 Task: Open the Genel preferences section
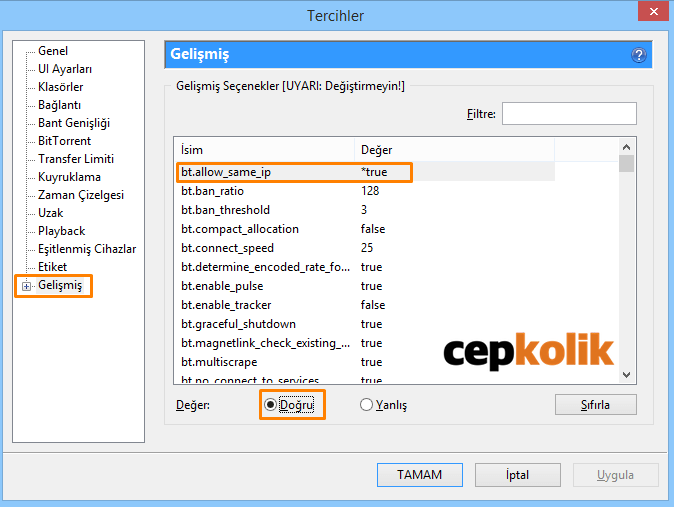tap(53, 51)
